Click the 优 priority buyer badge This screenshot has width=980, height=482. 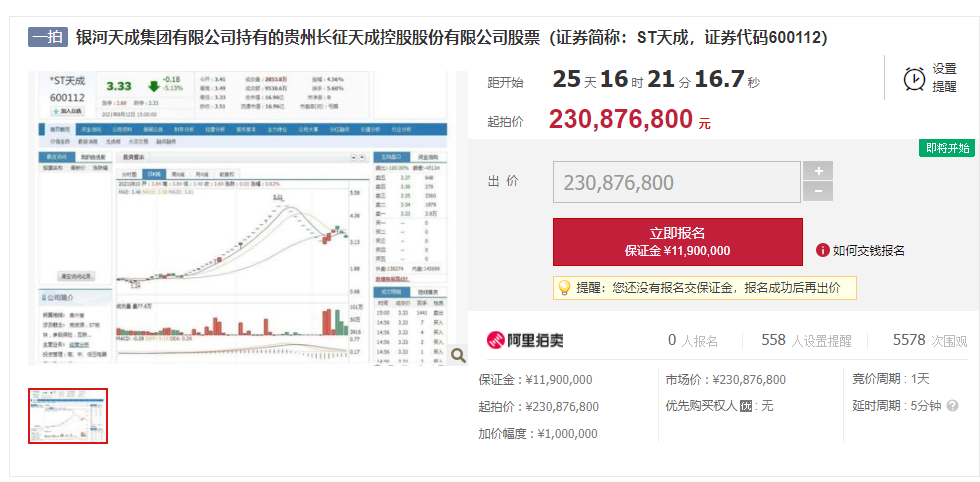point(746,406)
